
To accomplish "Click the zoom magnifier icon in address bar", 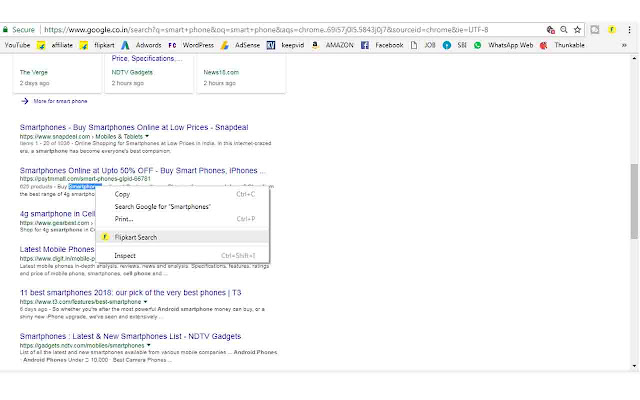I will [564, 30].
